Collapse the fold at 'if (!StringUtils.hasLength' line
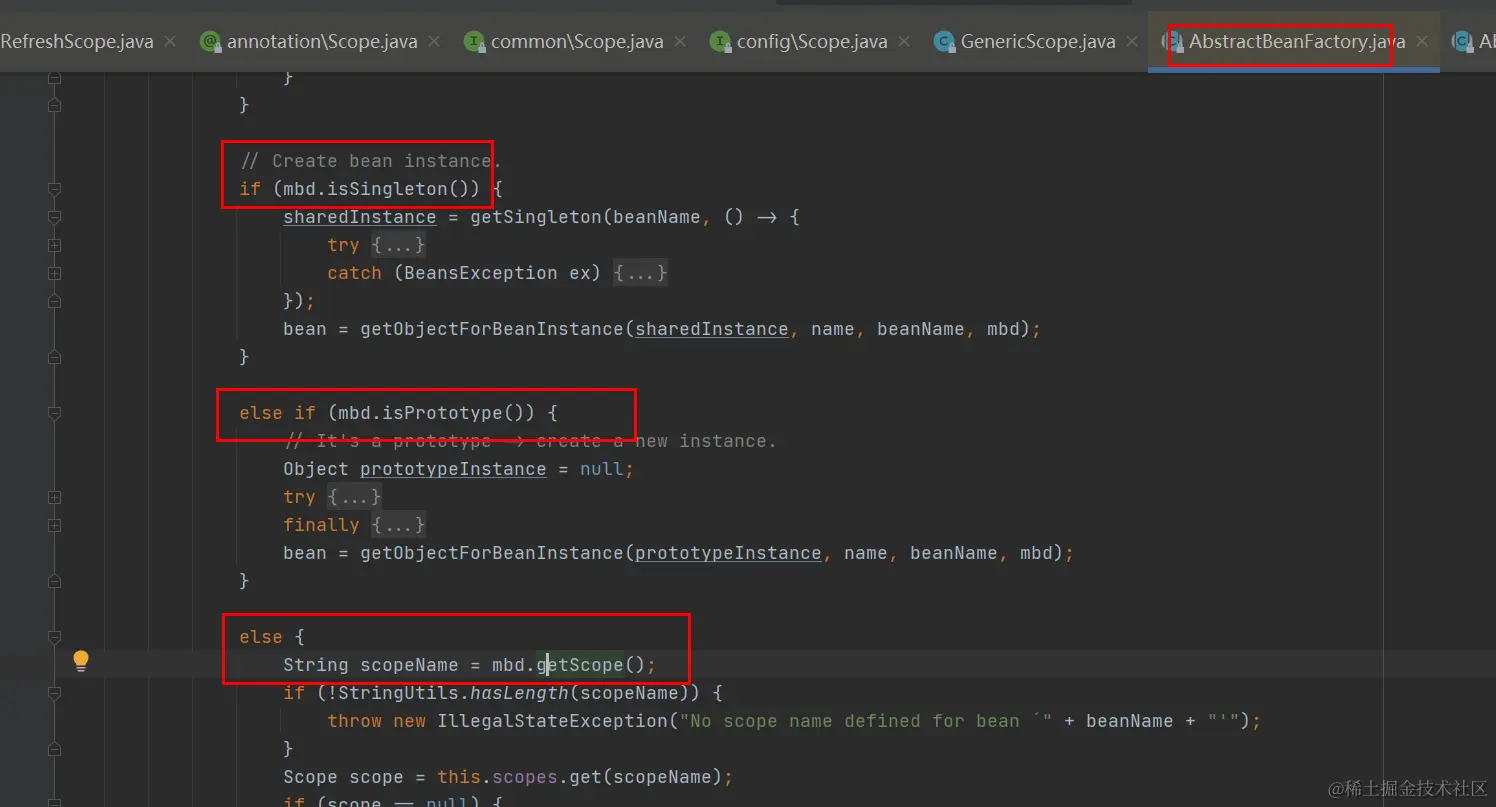Image resolution: width=1496 pixels, height=807 pixels. (x=55, y=693)
